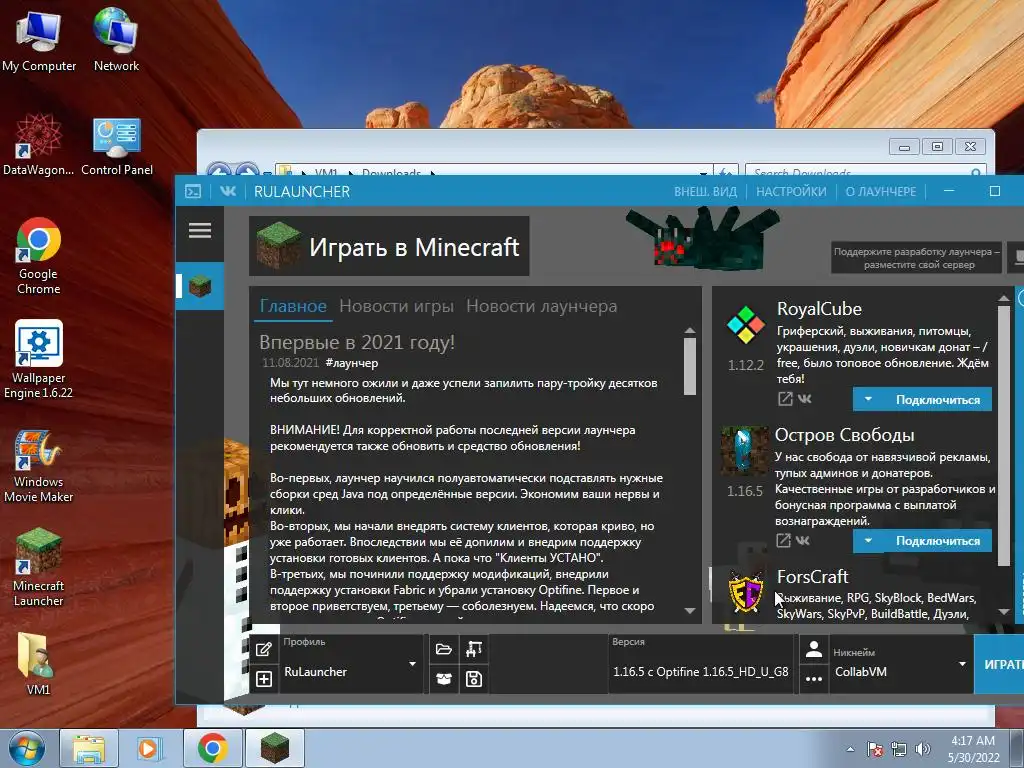Open the game folder icon
The width and height of the screenshot is (1024, 768).
pos(444,648)
